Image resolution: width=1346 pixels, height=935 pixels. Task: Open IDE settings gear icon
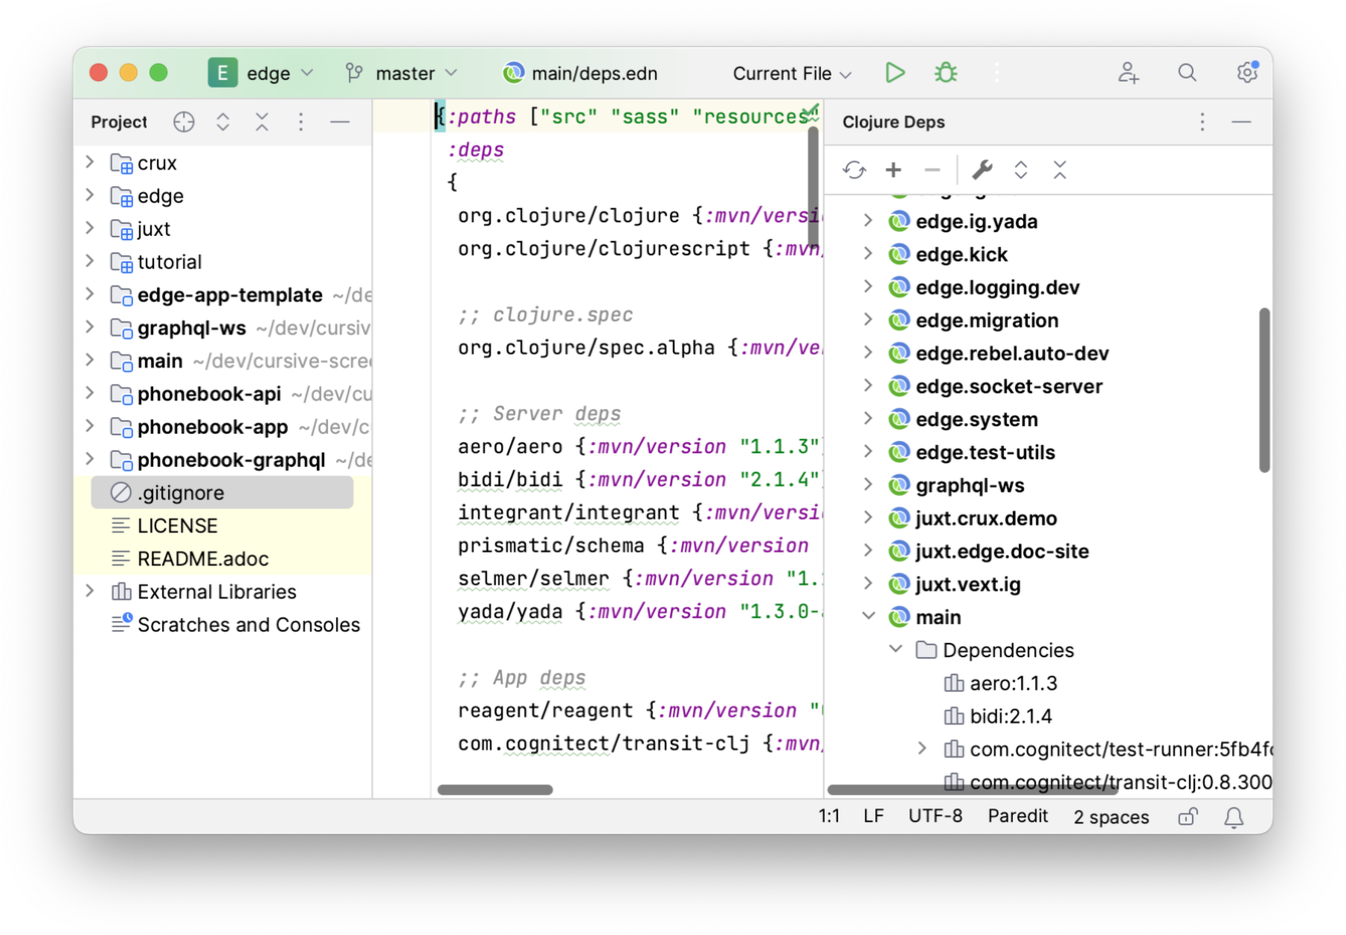click(x=1246, y=73)
